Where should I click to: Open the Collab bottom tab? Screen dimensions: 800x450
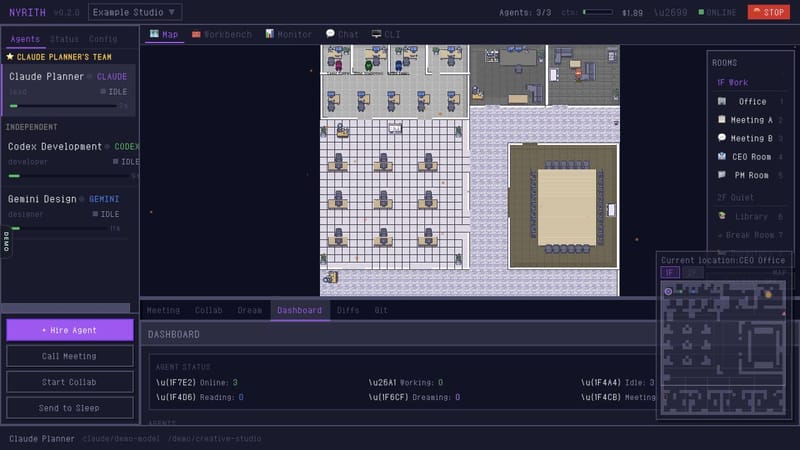click(209, 310)
